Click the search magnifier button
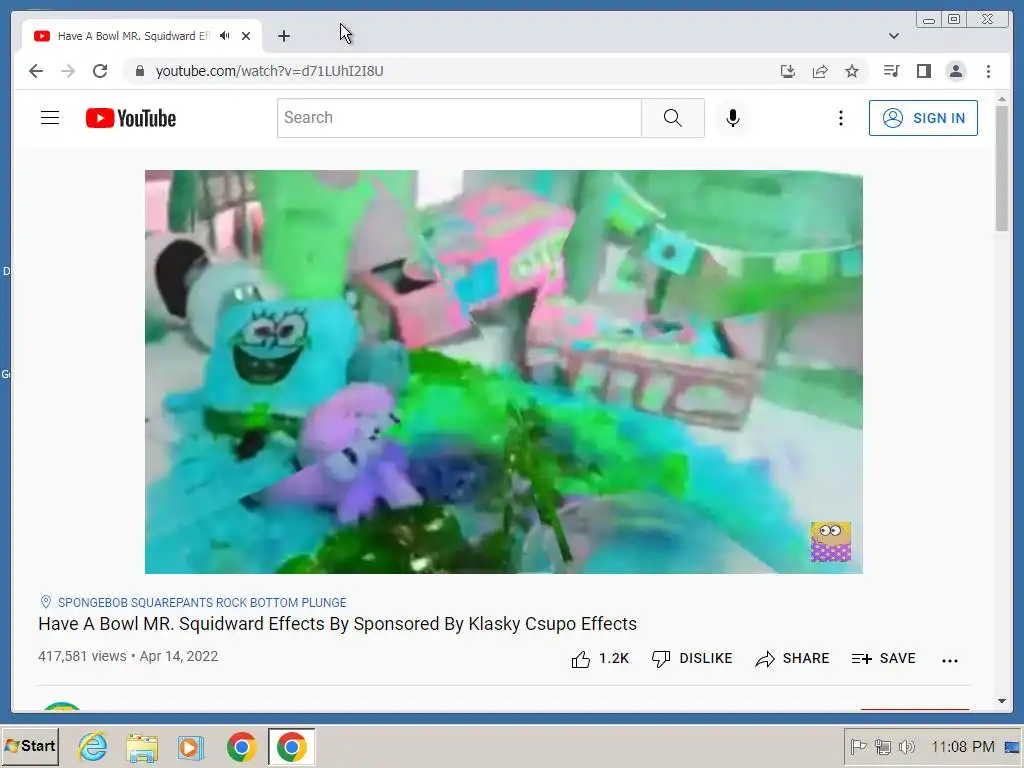 [x=673, y=118]
